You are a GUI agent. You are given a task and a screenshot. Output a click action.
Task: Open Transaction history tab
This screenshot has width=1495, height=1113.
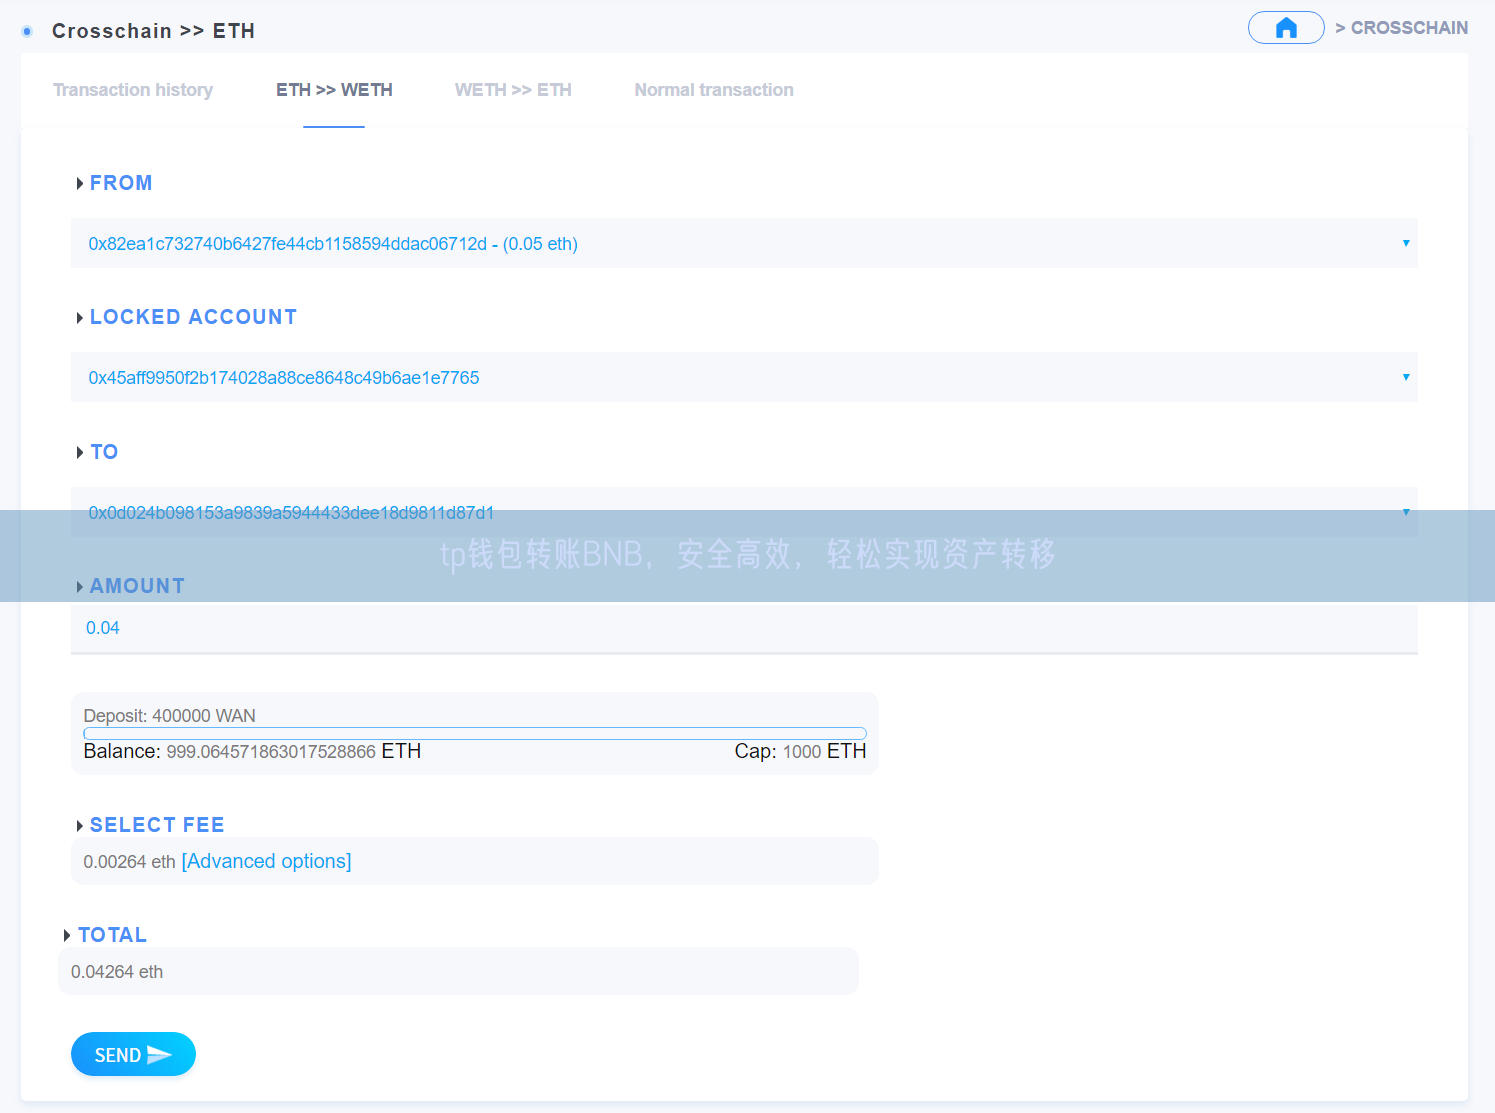[133, 90]
